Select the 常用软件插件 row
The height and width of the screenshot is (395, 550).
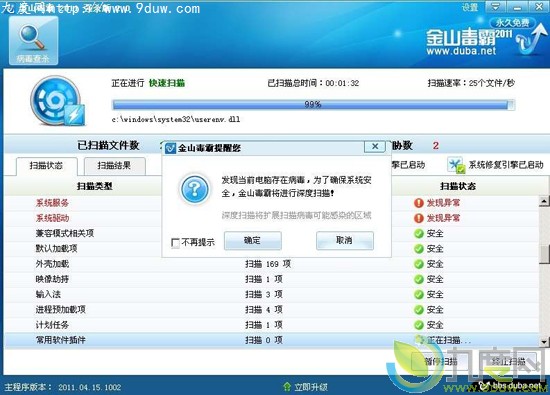click(272, 340)
